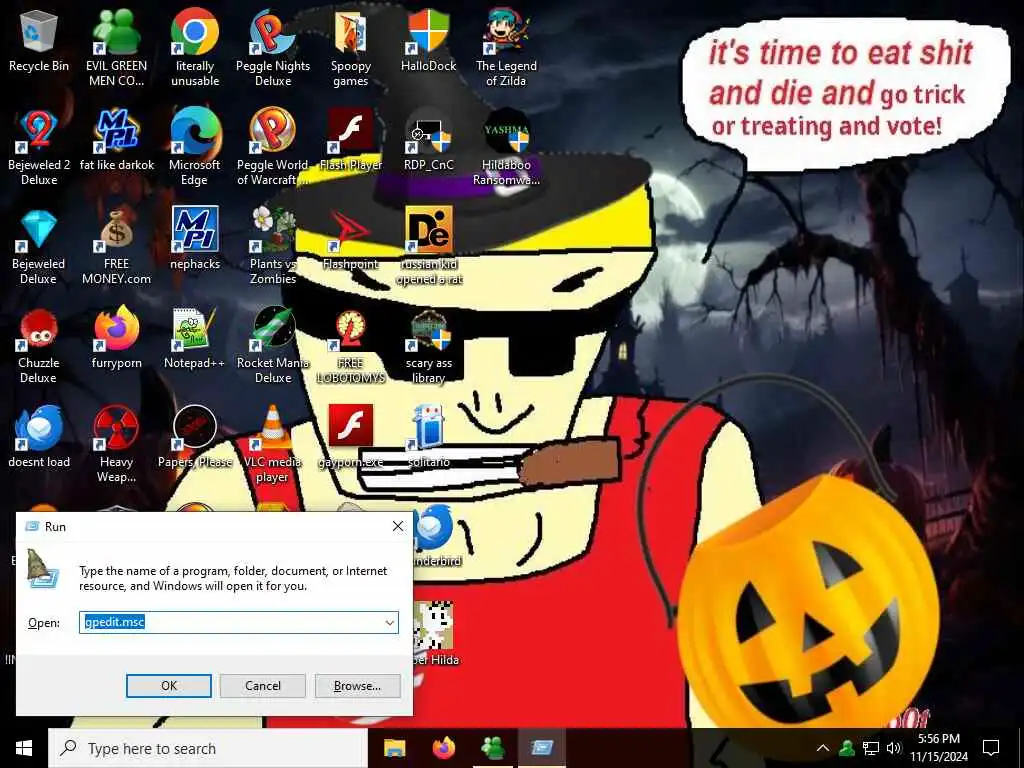Launch Firefox from the taskbar
This screenshot has height=768, width=1024.
(x=444, y=748)
